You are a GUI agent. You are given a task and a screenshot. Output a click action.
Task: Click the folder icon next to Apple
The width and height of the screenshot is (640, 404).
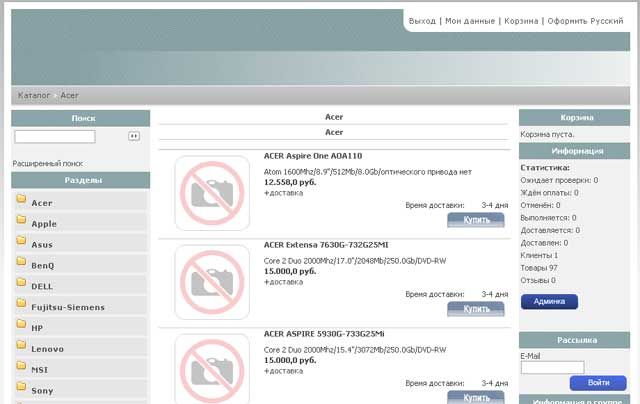[21, 220]
